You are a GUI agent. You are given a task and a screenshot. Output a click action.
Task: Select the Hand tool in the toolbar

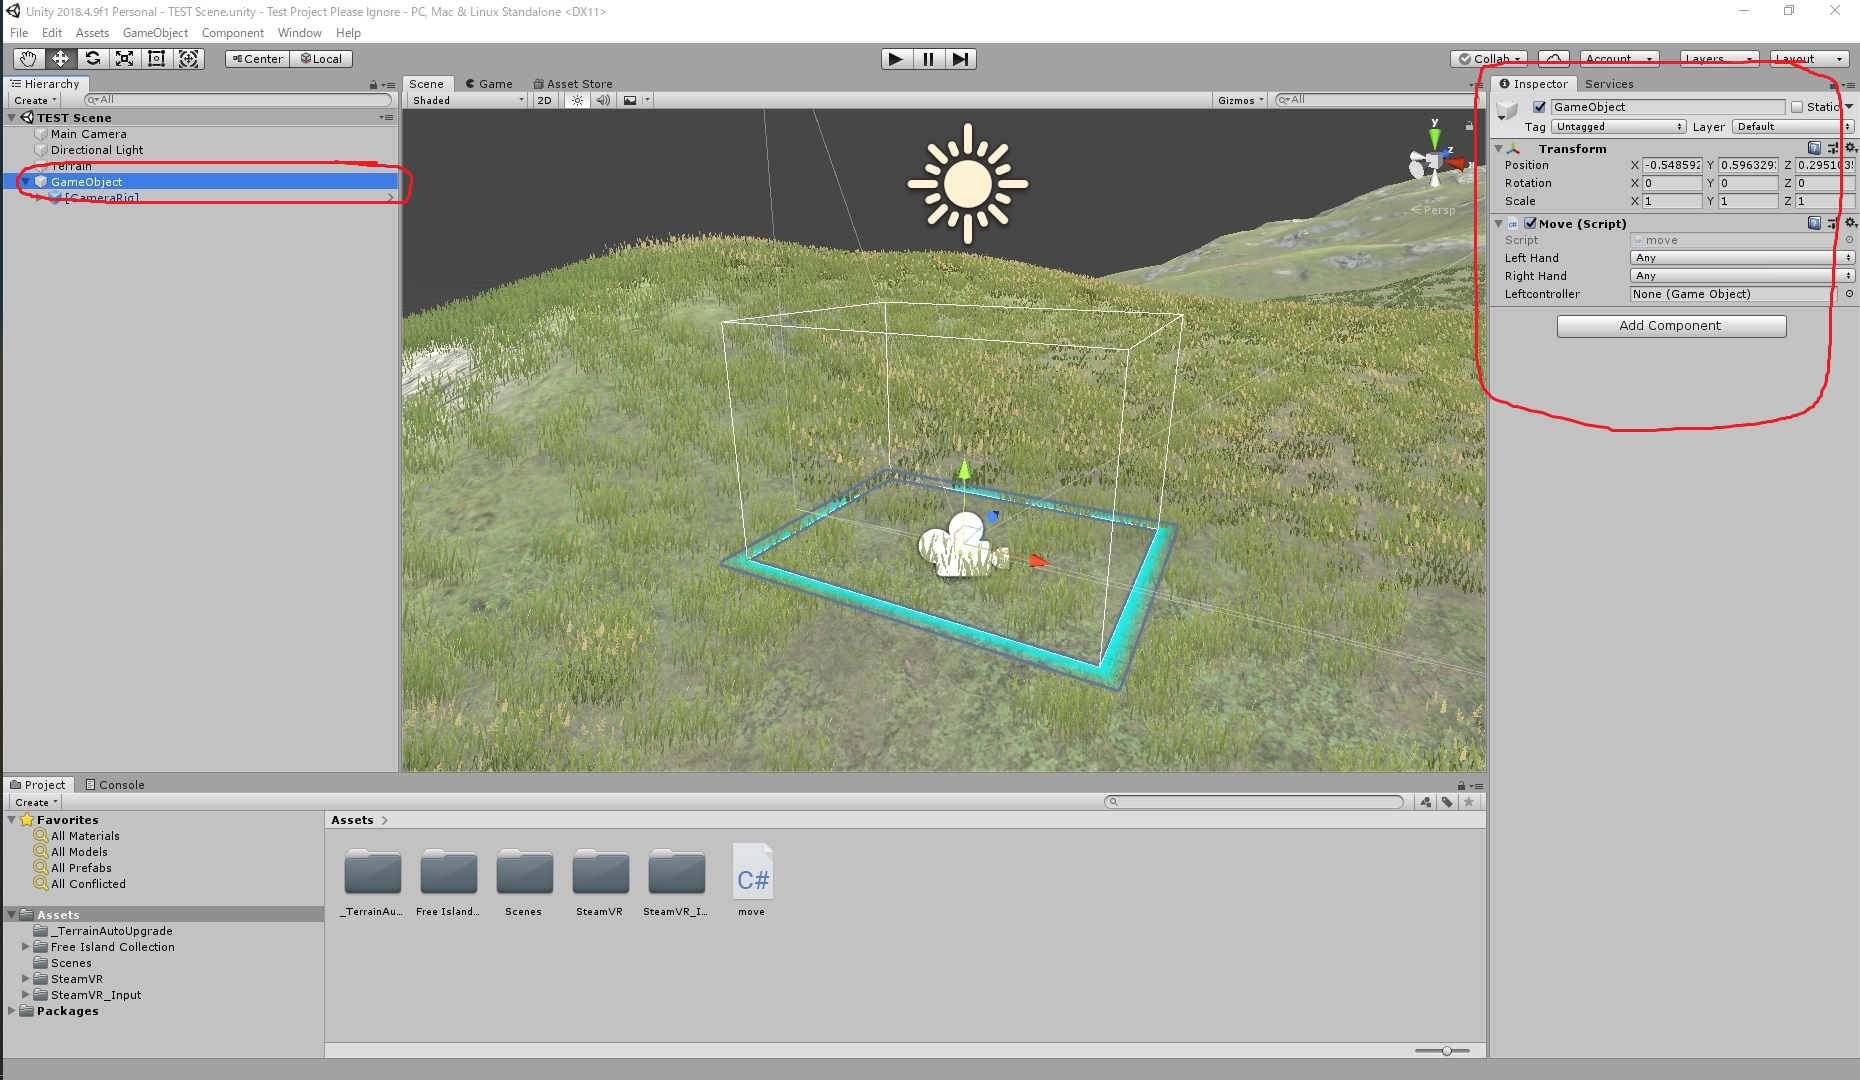coord(27,59)
